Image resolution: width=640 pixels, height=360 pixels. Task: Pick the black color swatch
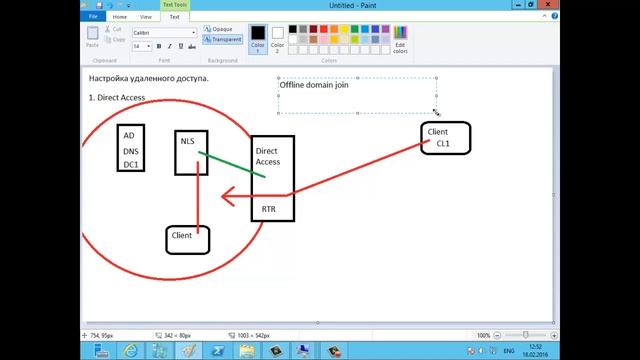(x=293, y=29)
